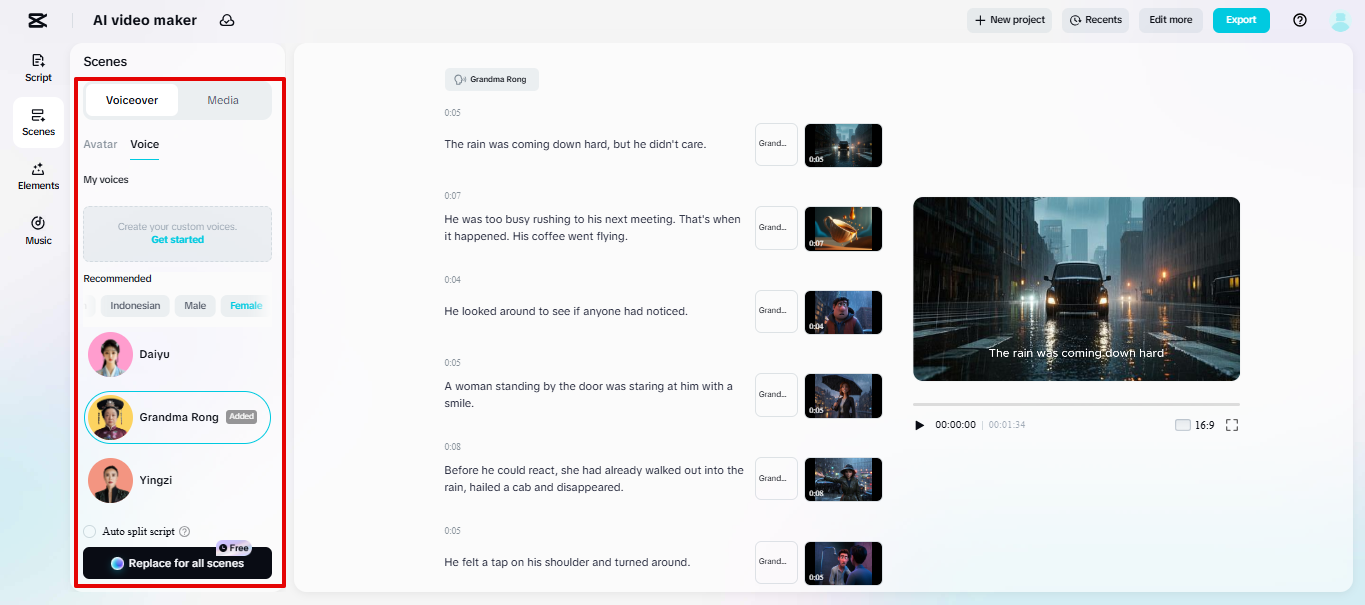
Task: Click the text 'The rain was coming down hard, but he didn't care.'
Action: pos(575,144)
